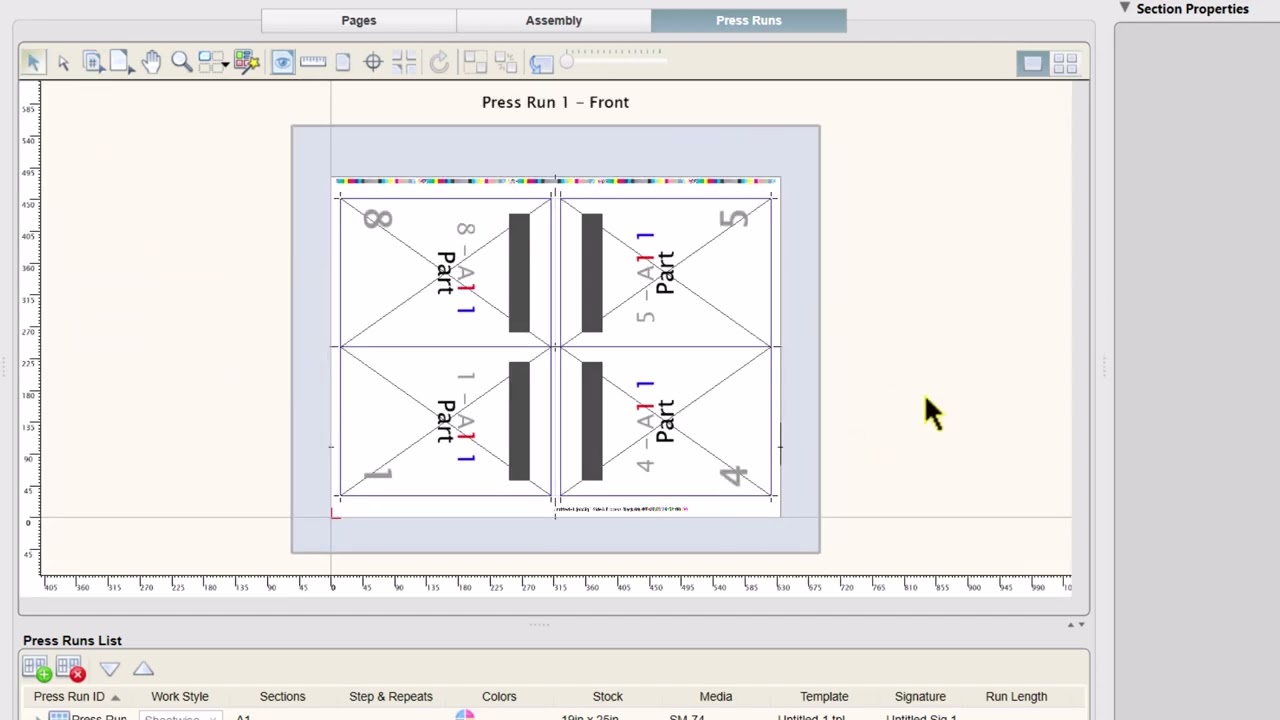
Task: Click the crosshair registration mark icon
Action: (x=373, y=62)
